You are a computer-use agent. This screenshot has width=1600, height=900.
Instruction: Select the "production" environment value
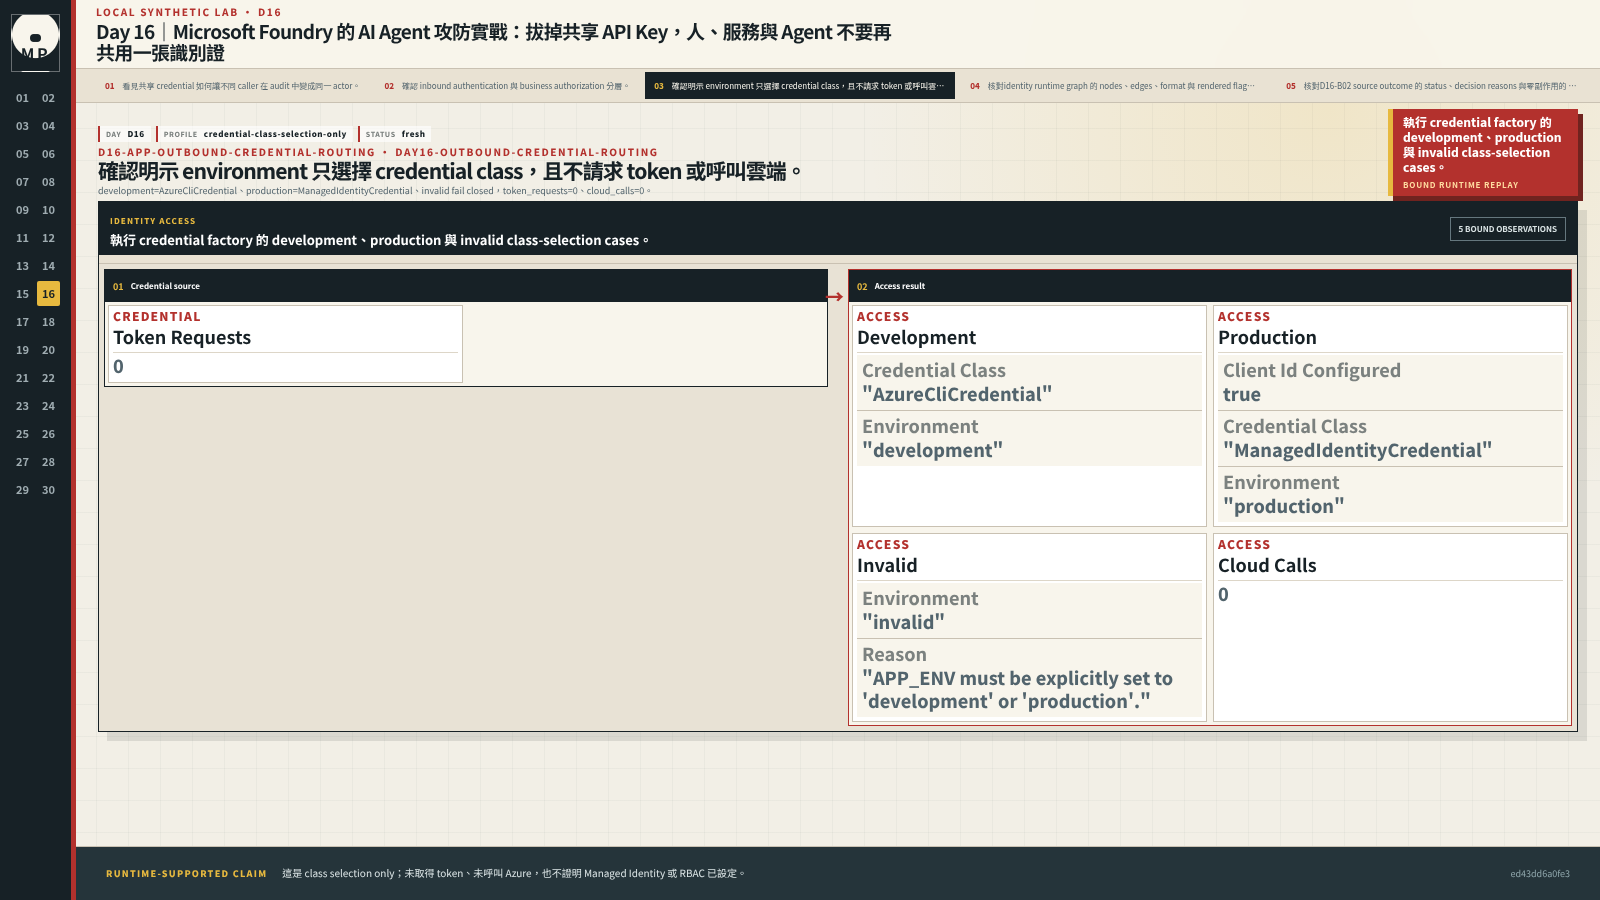(1283, 507)
